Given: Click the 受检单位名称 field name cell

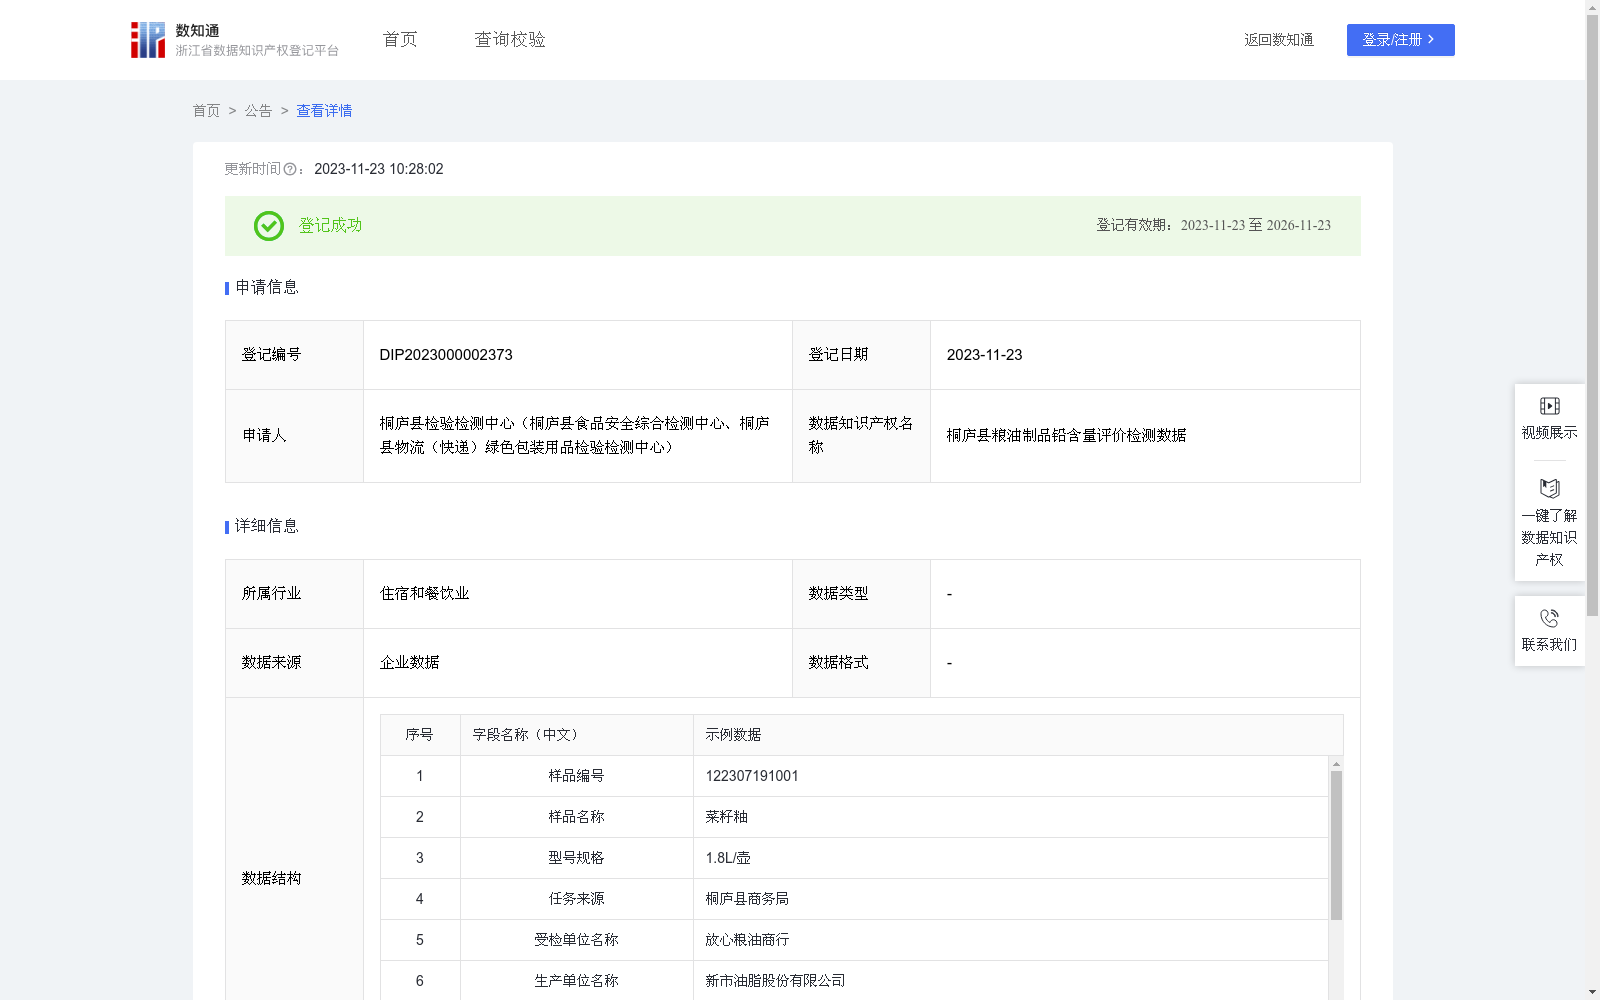Looking at the screenshot, I should pyautogui.click(x=576, y=940).
